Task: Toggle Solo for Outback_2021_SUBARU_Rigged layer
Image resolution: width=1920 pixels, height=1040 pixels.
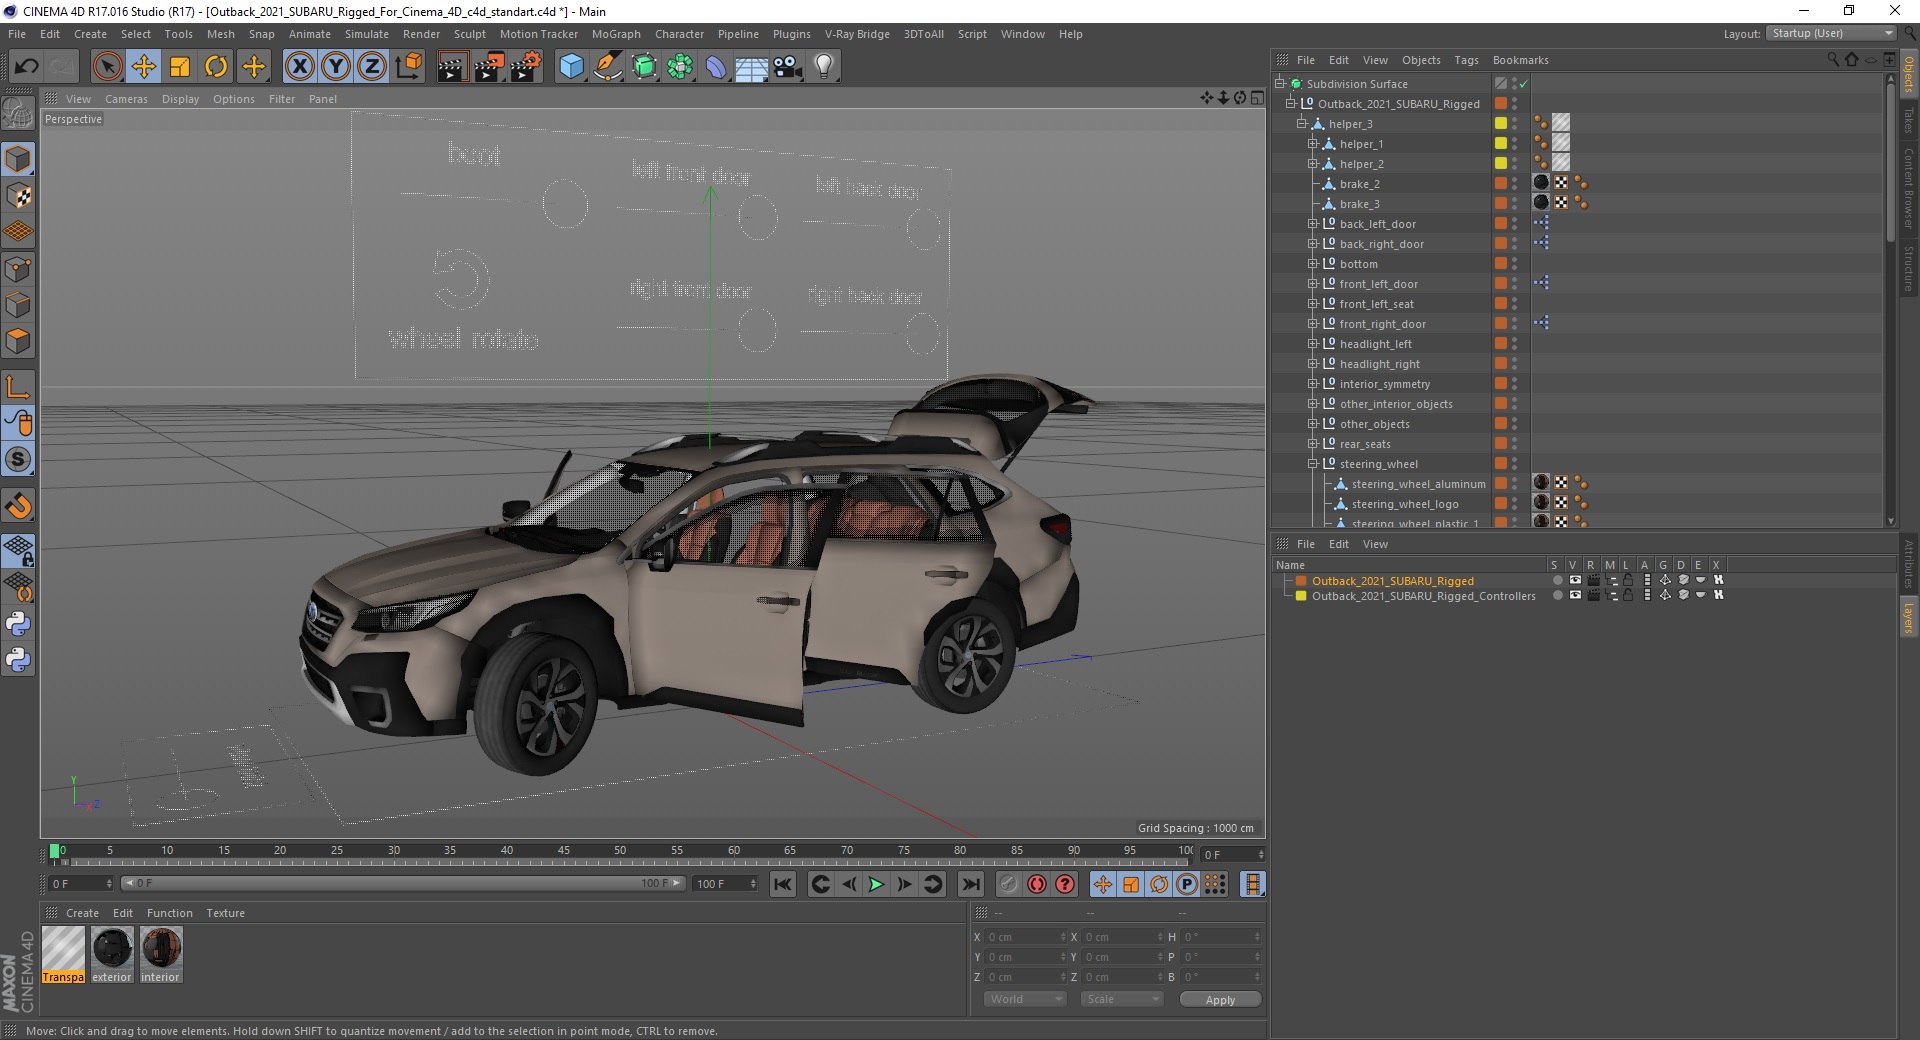Action: coord(1557,580)
